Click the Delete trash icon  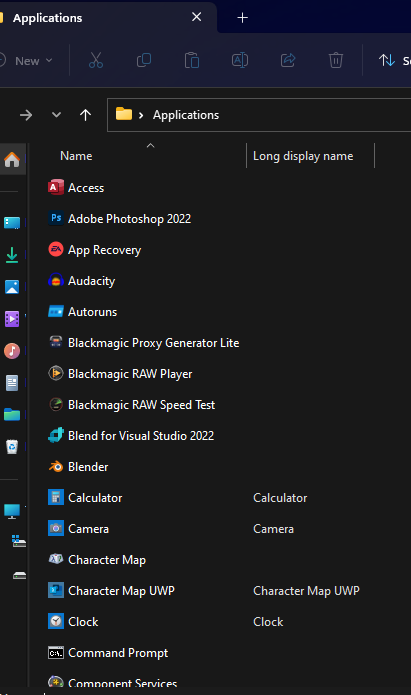click(336, 60)
